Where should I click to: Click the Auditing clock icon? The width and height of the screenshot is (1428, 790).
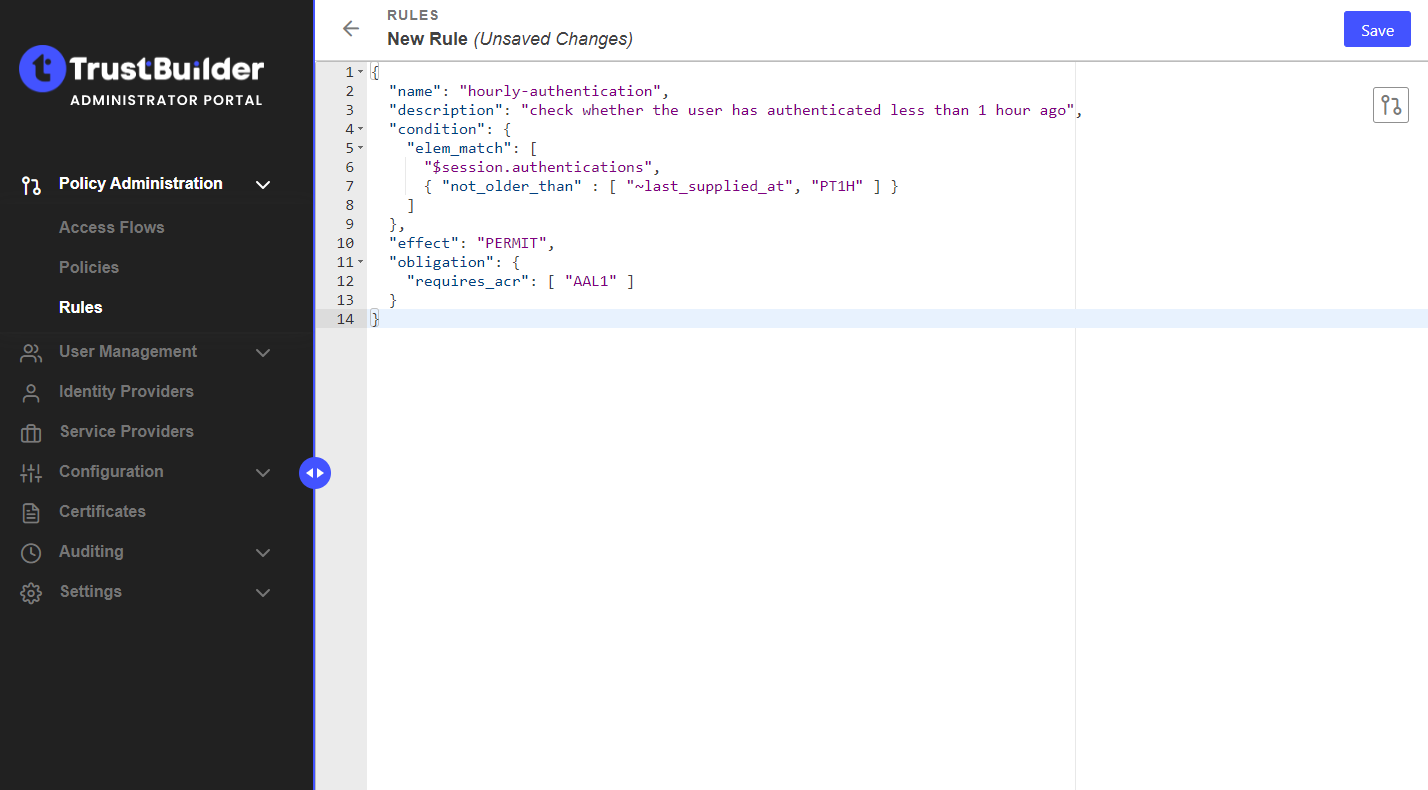pyautogui.click(x=31, y=553)
